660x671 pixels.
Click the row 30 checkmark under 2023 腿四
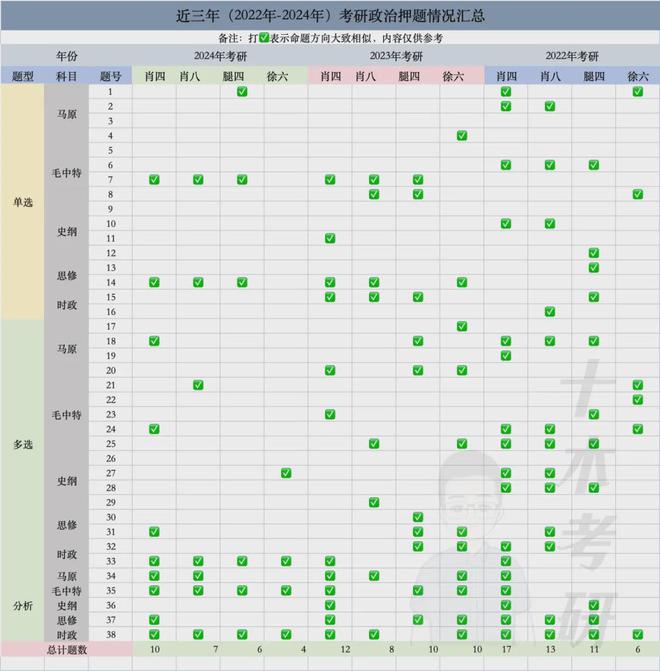point(418,517)
